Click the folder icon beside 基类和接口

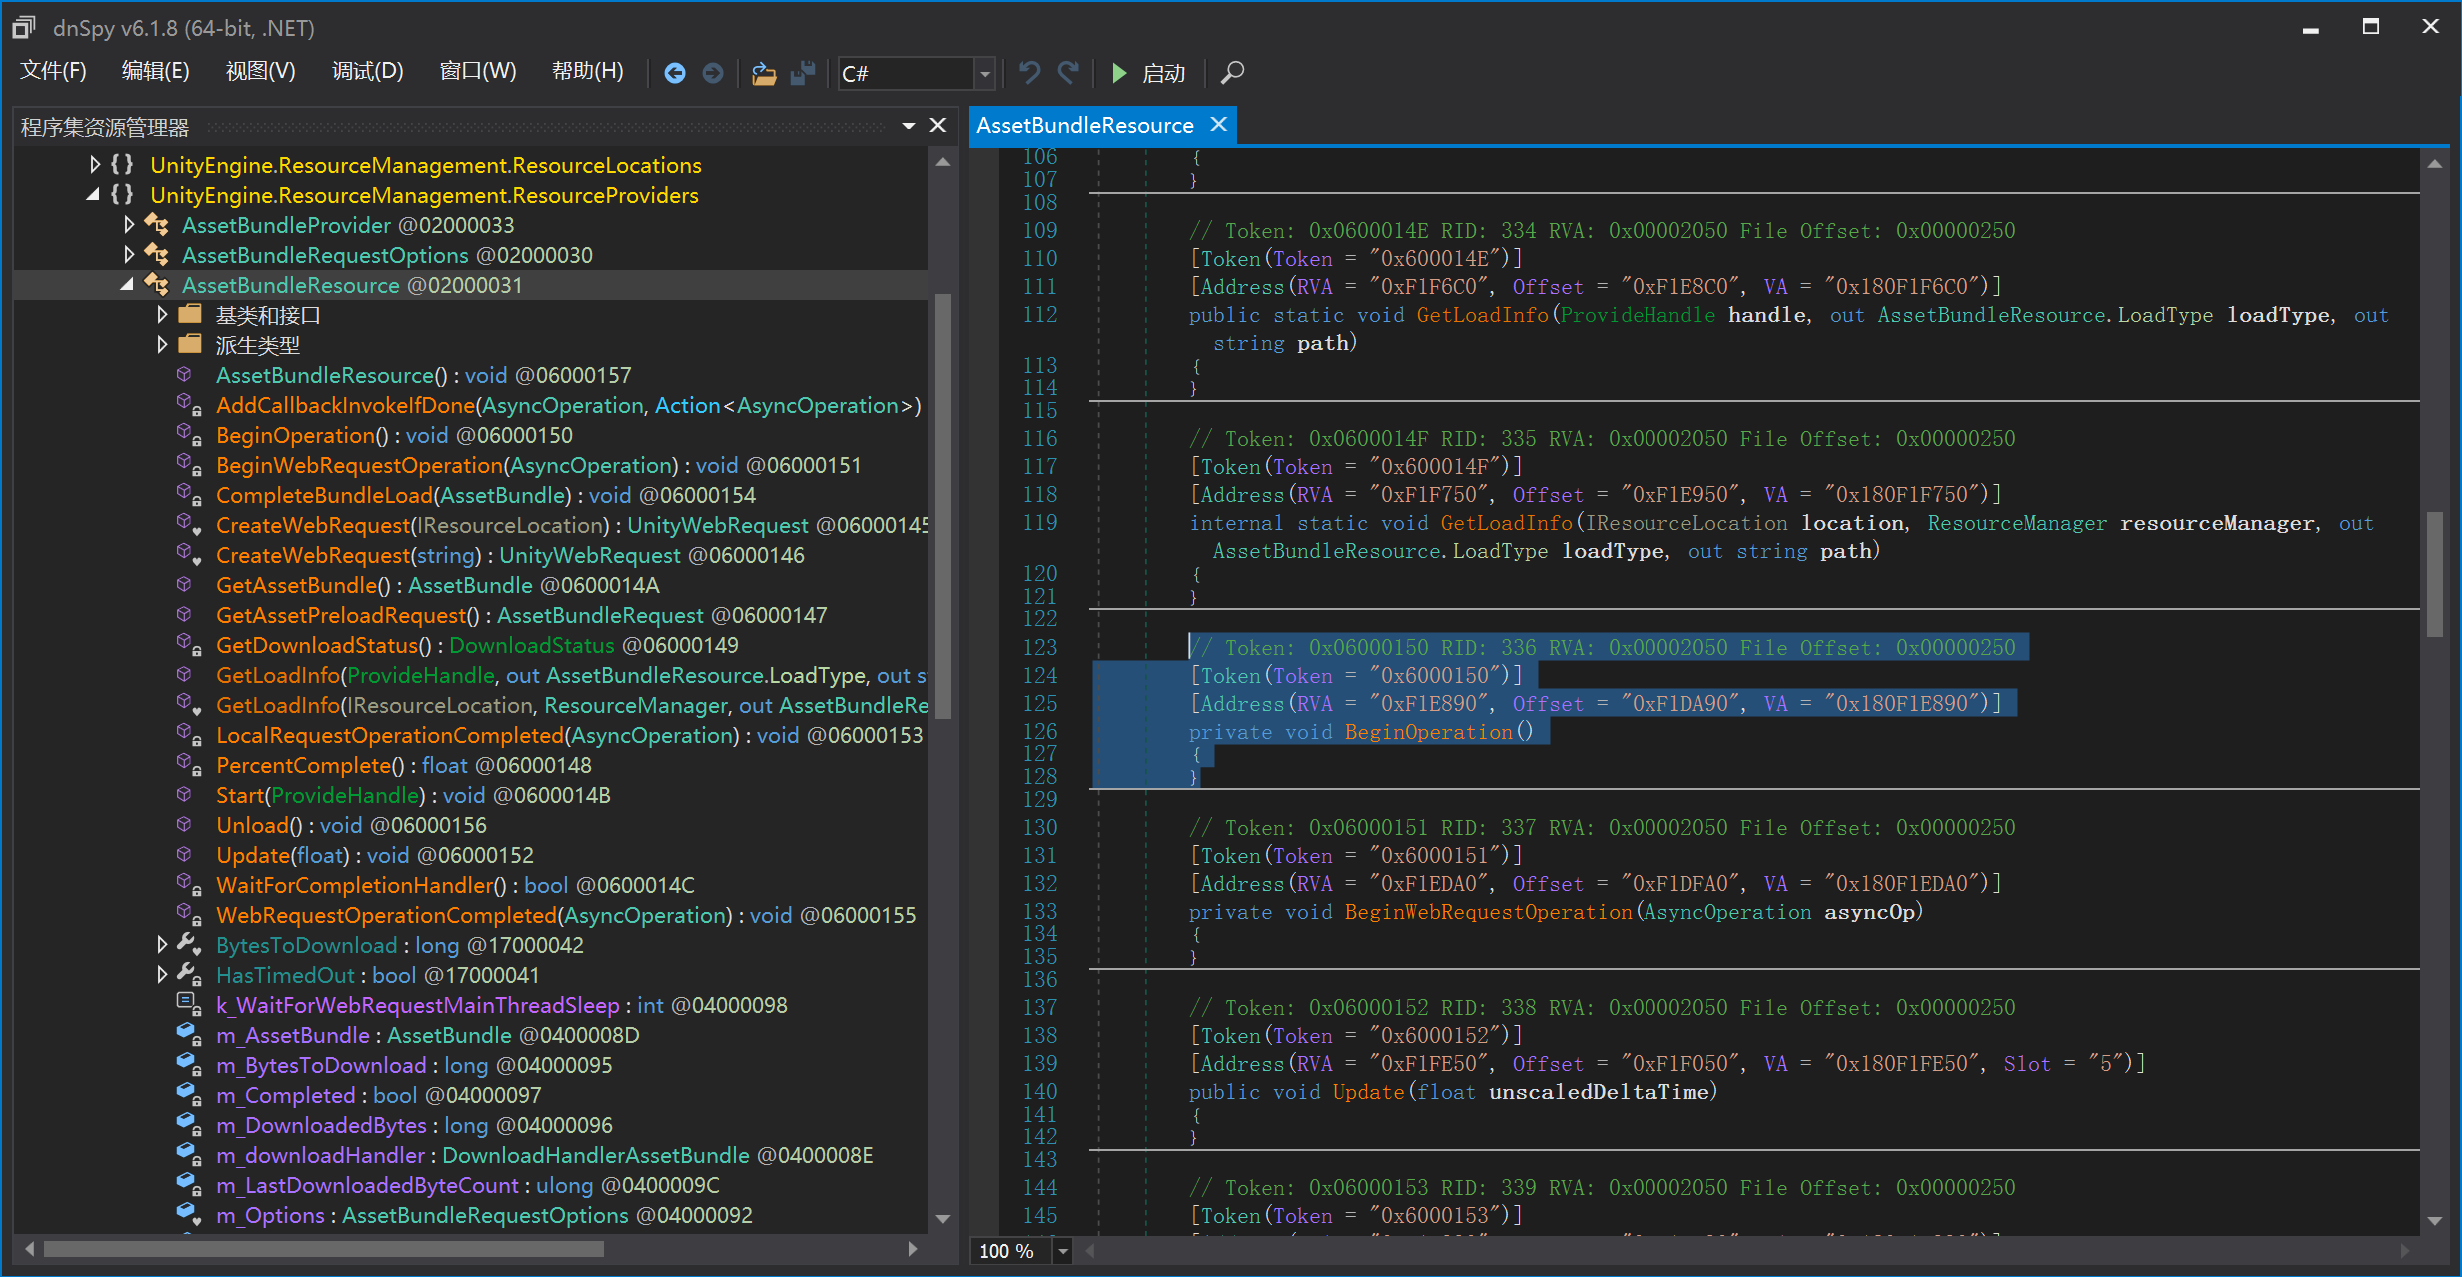190,315
